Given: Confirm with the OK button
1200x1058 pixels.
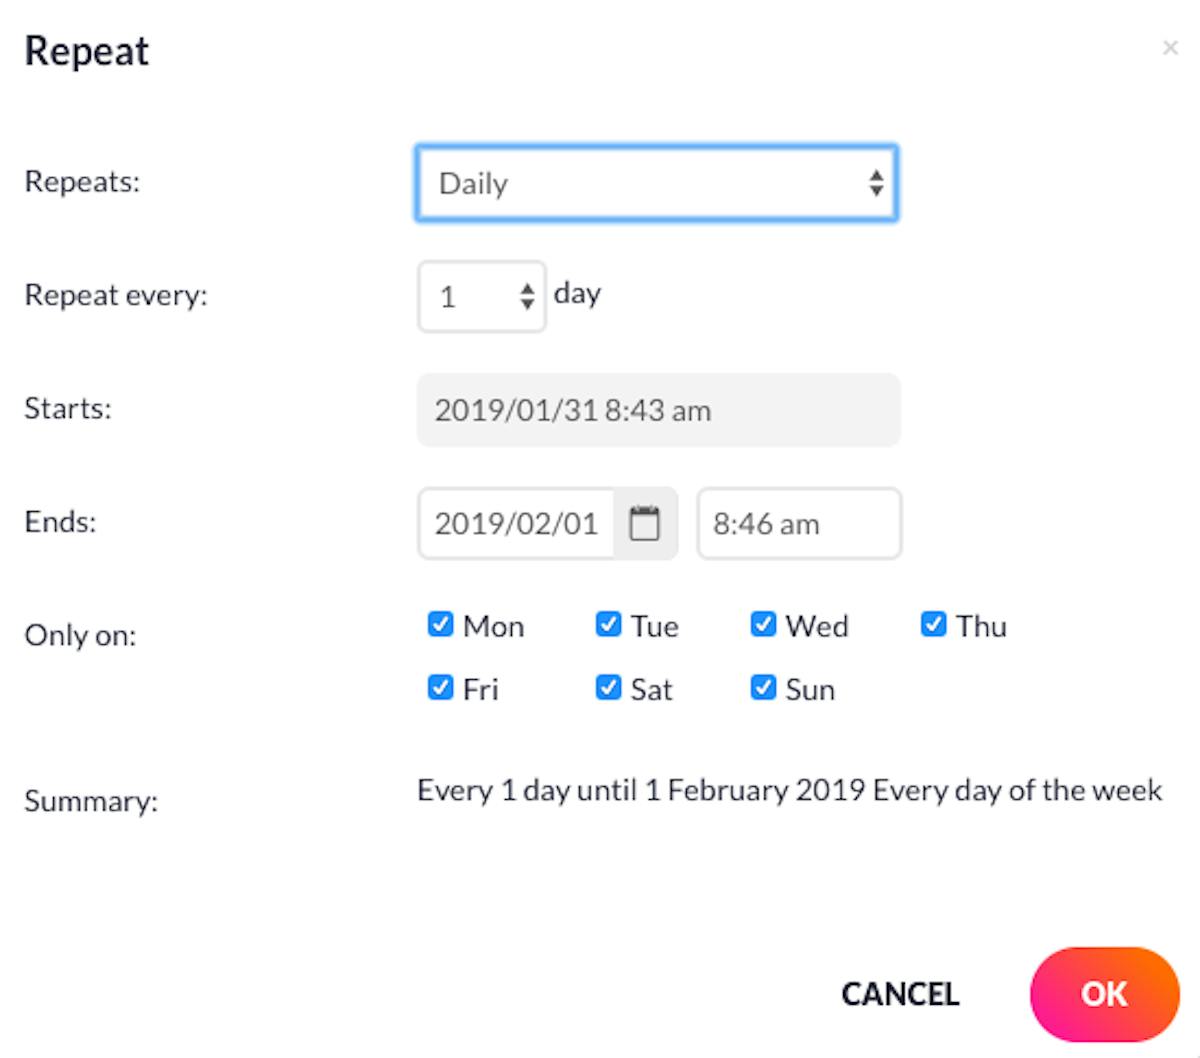Looking at the screenshot, I should [1104, 994].
